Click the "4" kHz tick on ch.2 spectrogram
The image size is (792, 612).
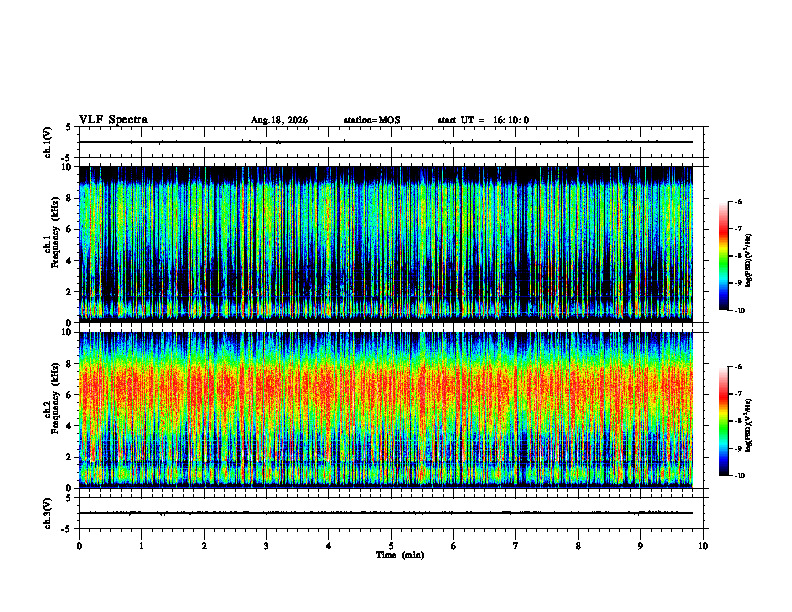(x=69, y=426)
